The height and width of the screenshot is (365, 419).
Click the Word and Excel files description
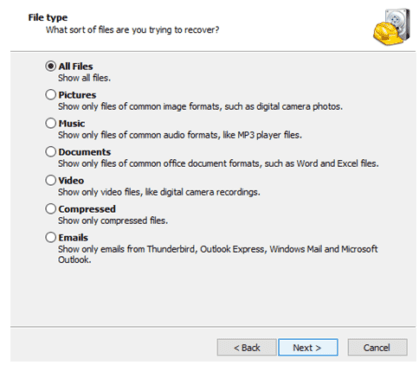(x=218, y=164)
